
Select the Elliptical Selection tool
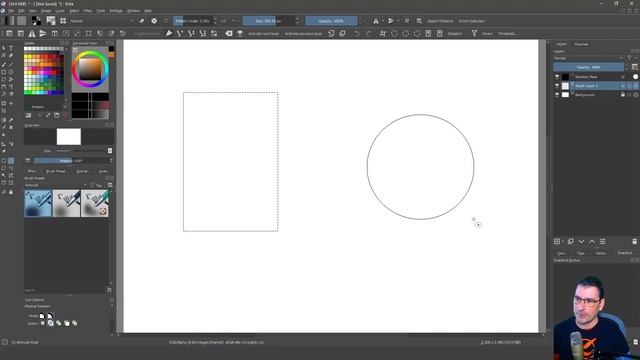[x=11, y=160]
